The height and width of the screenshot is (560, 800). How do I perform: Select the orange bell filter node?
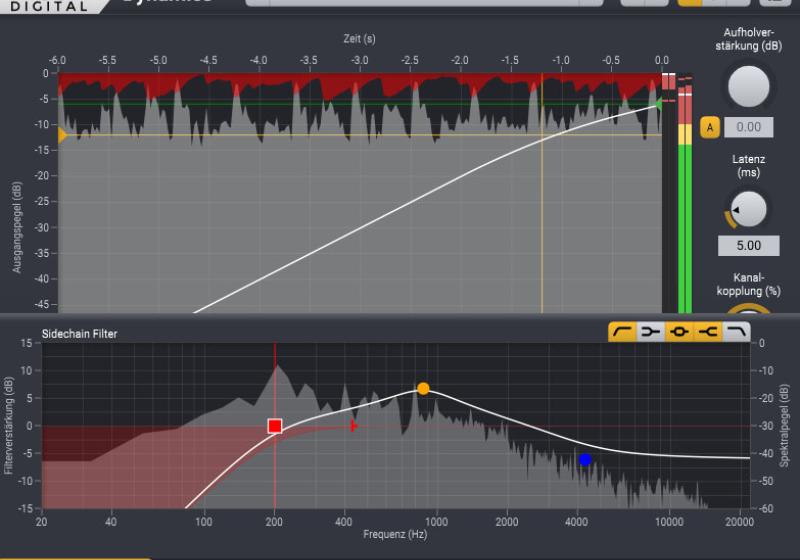click(x=423, y=388)
